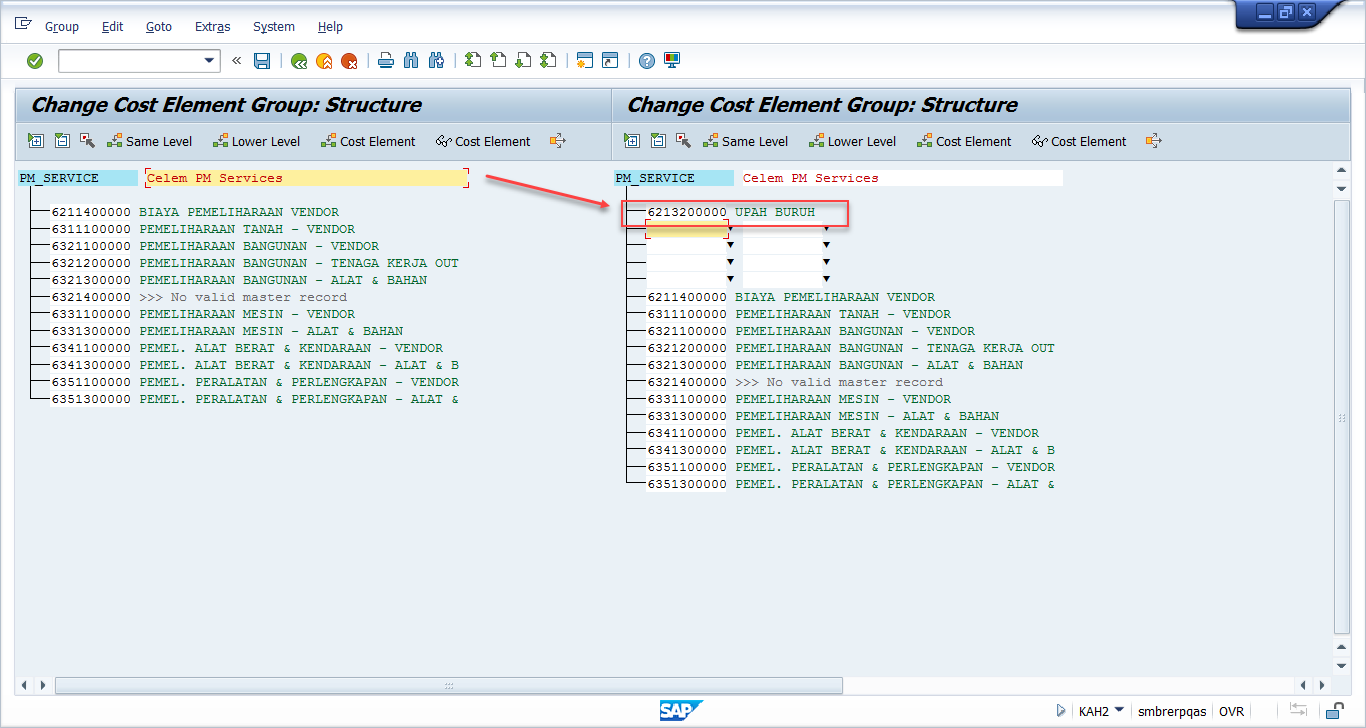Click the green Enter checkmark icon

35,61
